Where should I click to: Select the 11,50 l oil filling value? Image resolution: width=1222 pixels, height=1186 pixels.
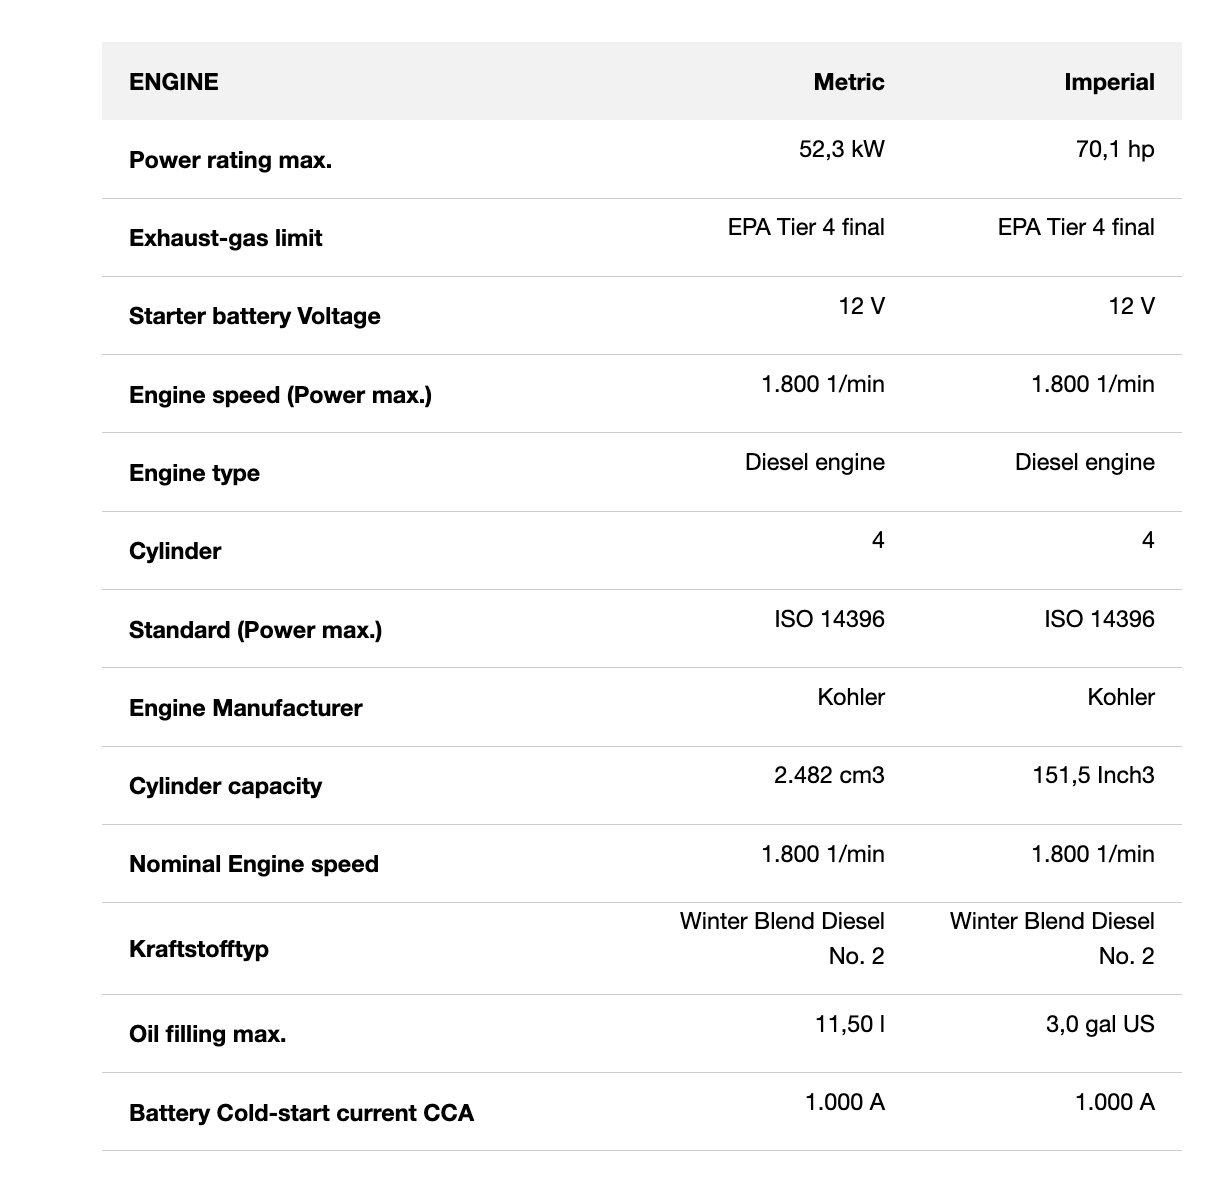coord(850,1024)
